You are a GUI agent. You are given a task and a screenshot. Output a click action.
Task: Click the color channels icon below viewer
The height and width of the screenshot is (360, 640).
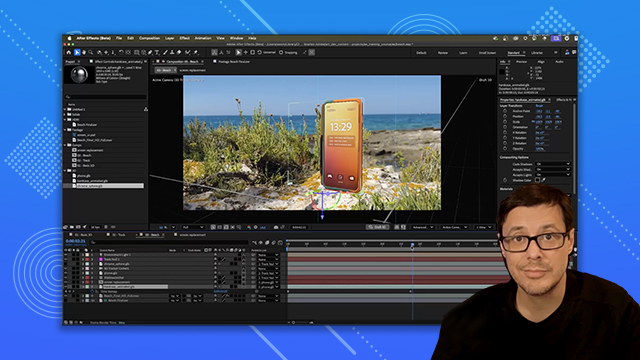point(249,227)
